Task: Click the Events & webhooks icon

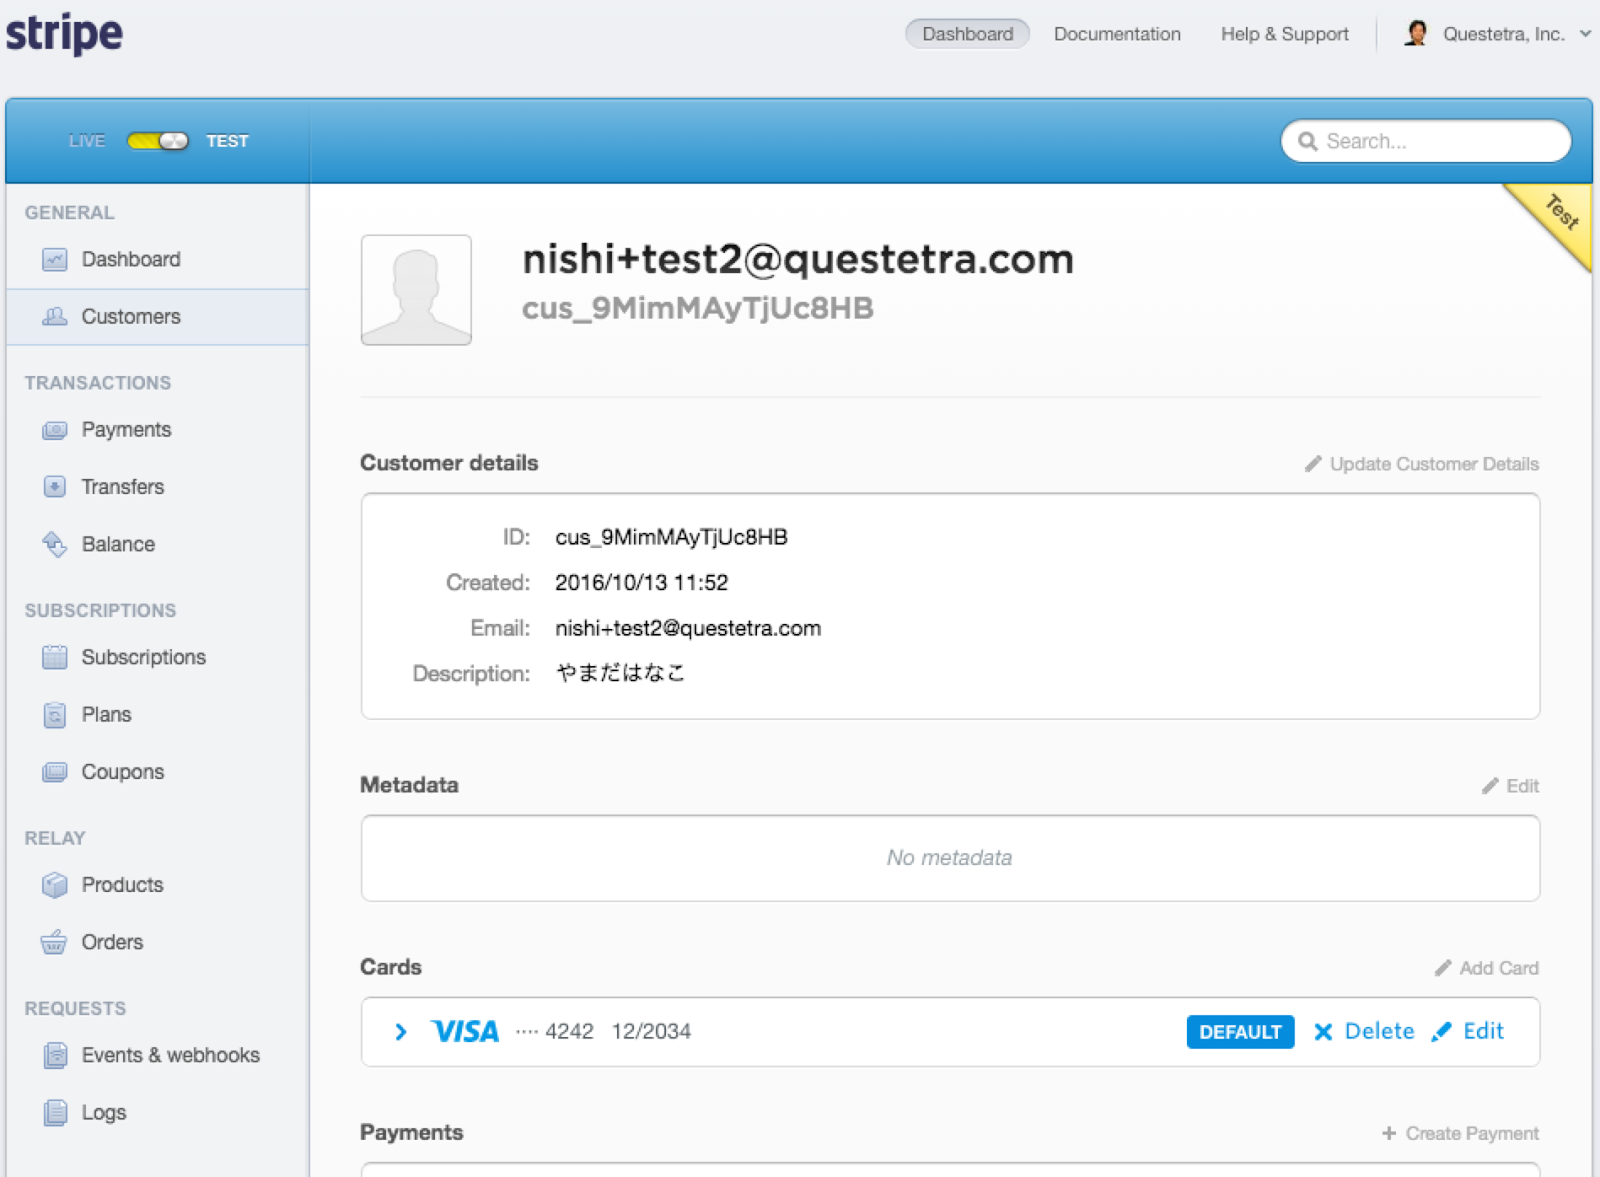Action: pyautogui.click(x=55, y=1055)
